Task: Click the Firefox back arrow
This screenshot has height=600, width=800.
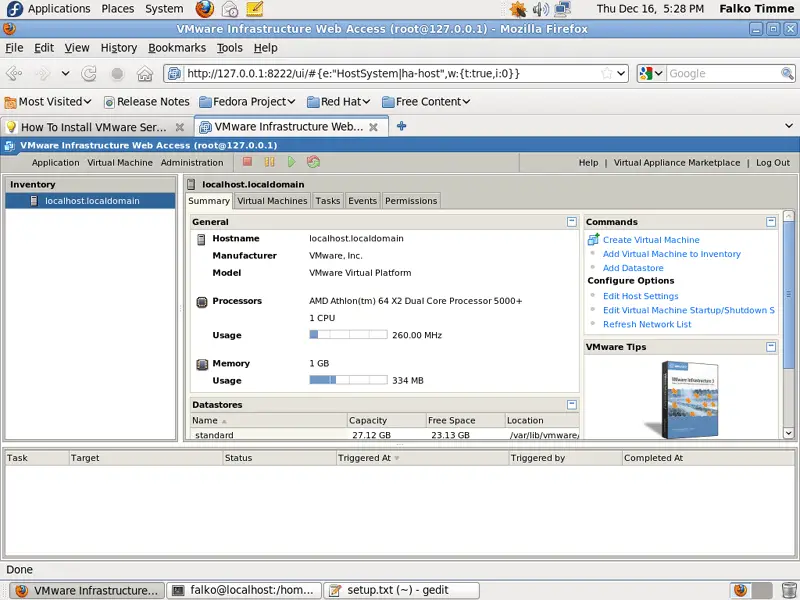Action: click(14, 73)
